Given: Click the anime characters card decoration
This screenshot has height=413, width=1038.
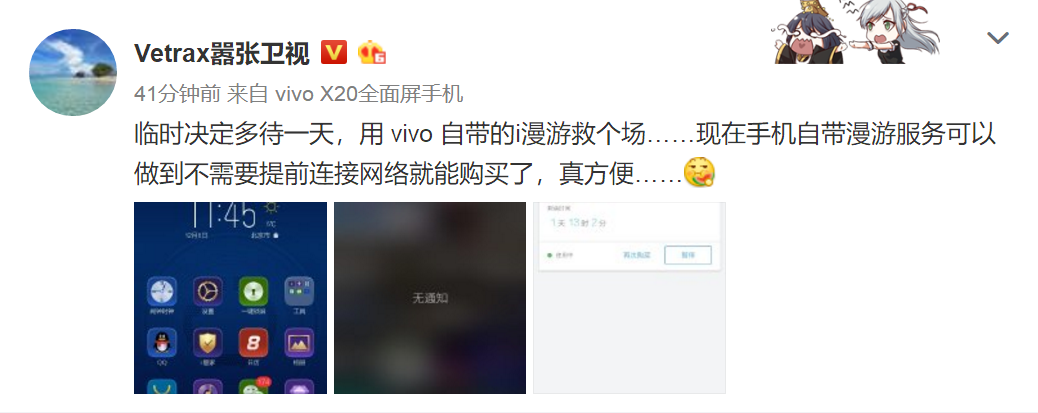Looking at the screenshot, I should [857, 32].
